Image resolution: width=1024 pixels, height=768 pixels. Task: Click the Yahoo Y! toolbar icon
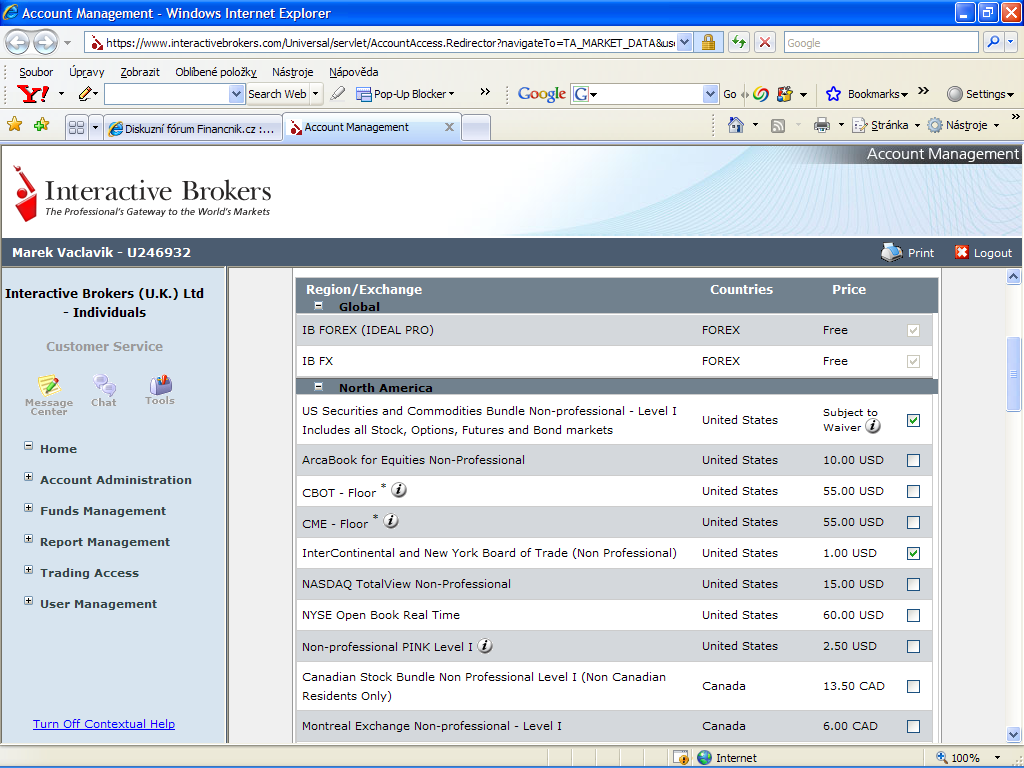pos(33,93)
